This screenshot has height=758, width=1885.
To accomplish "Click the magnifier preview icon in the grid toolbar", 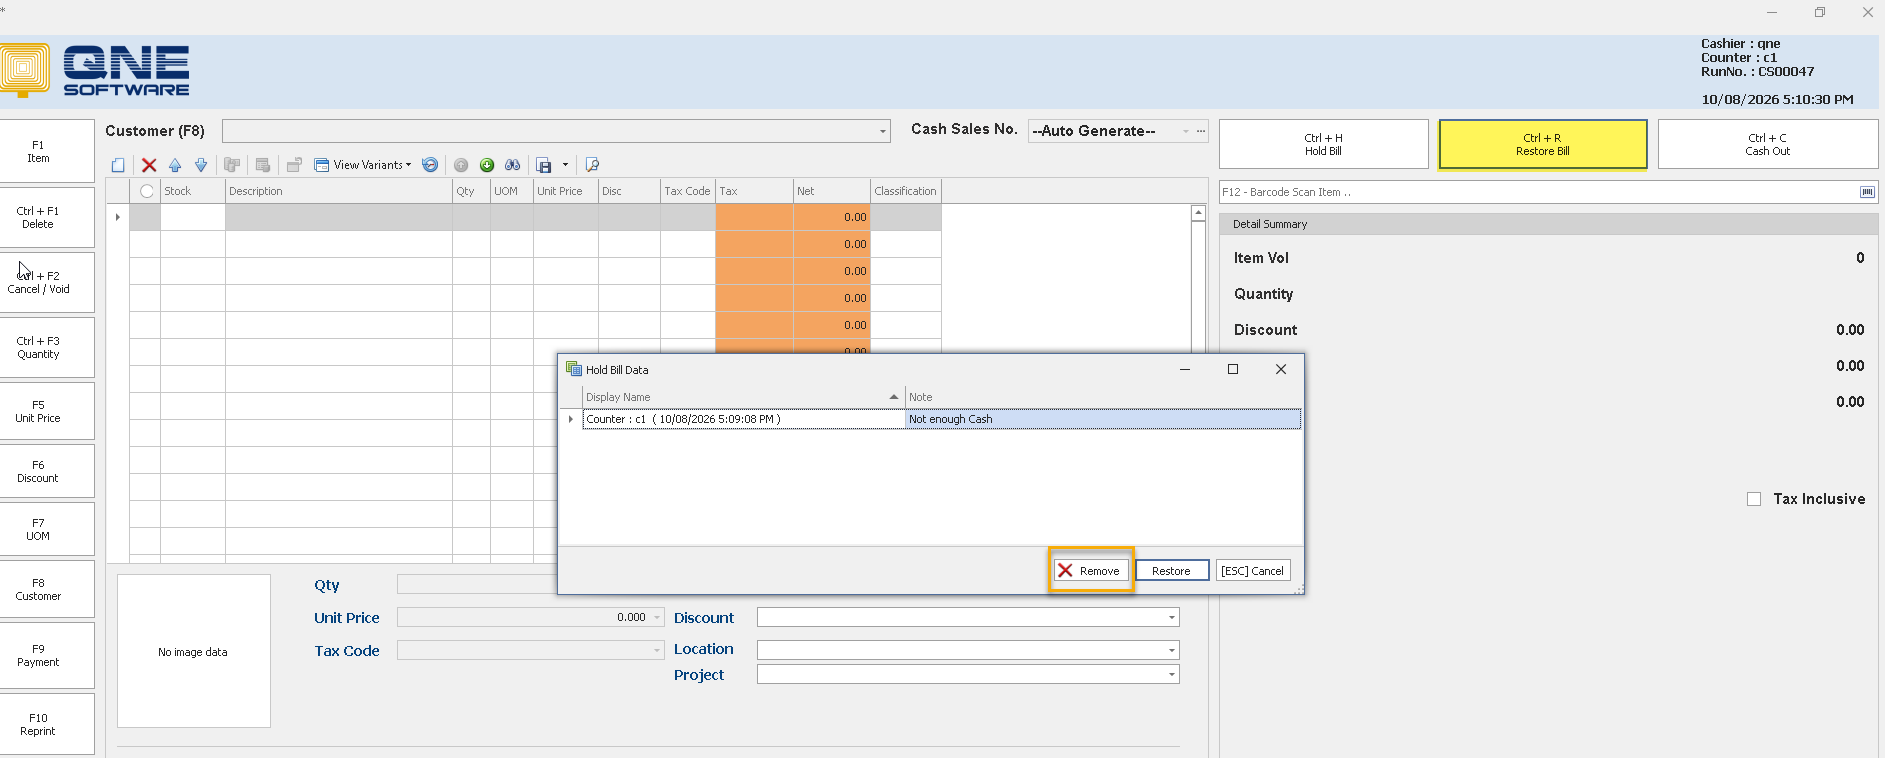I will click(592, 165).
